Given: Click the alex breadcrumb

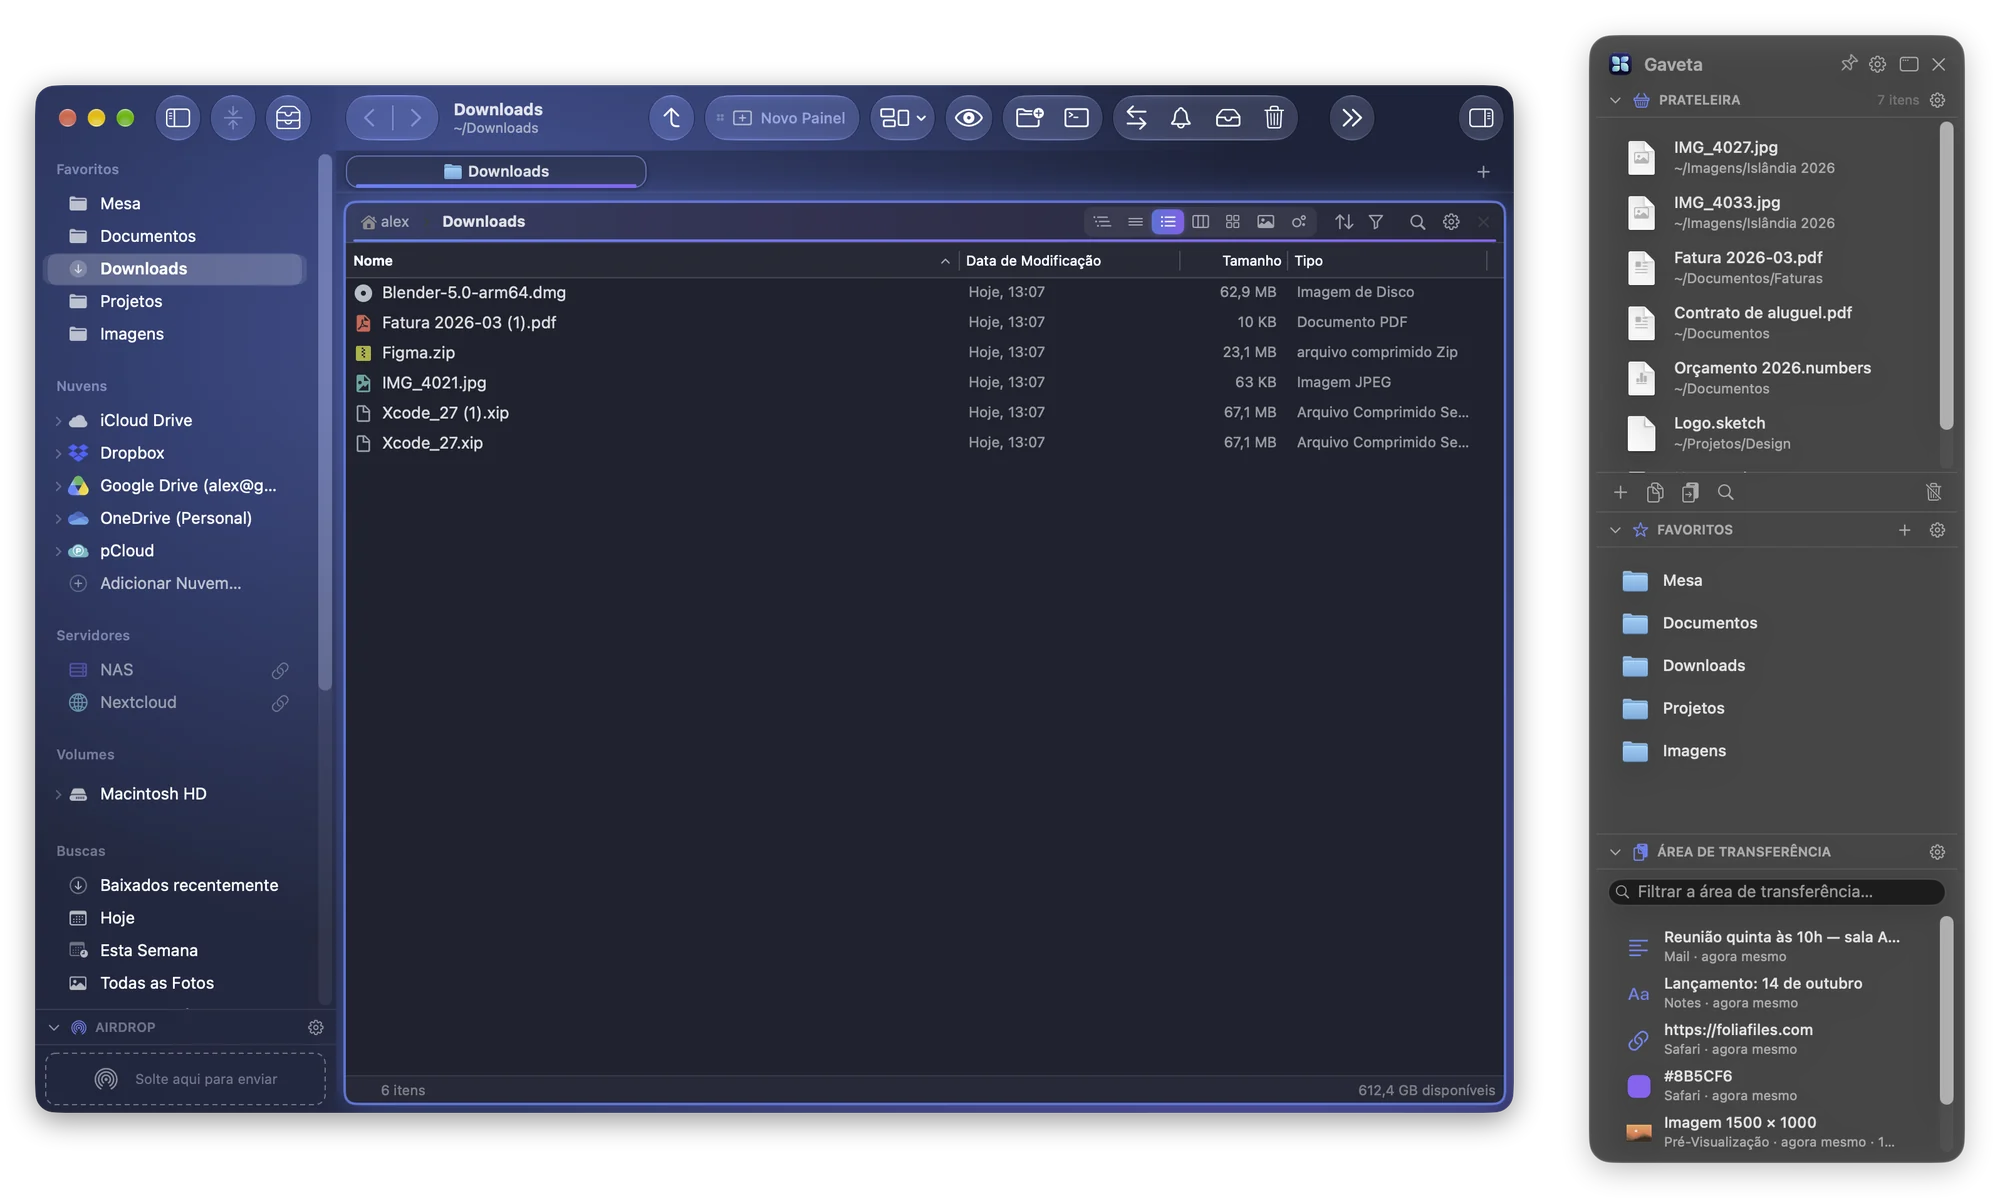Looking at the screenshot, I should click(x=385, y=222).
